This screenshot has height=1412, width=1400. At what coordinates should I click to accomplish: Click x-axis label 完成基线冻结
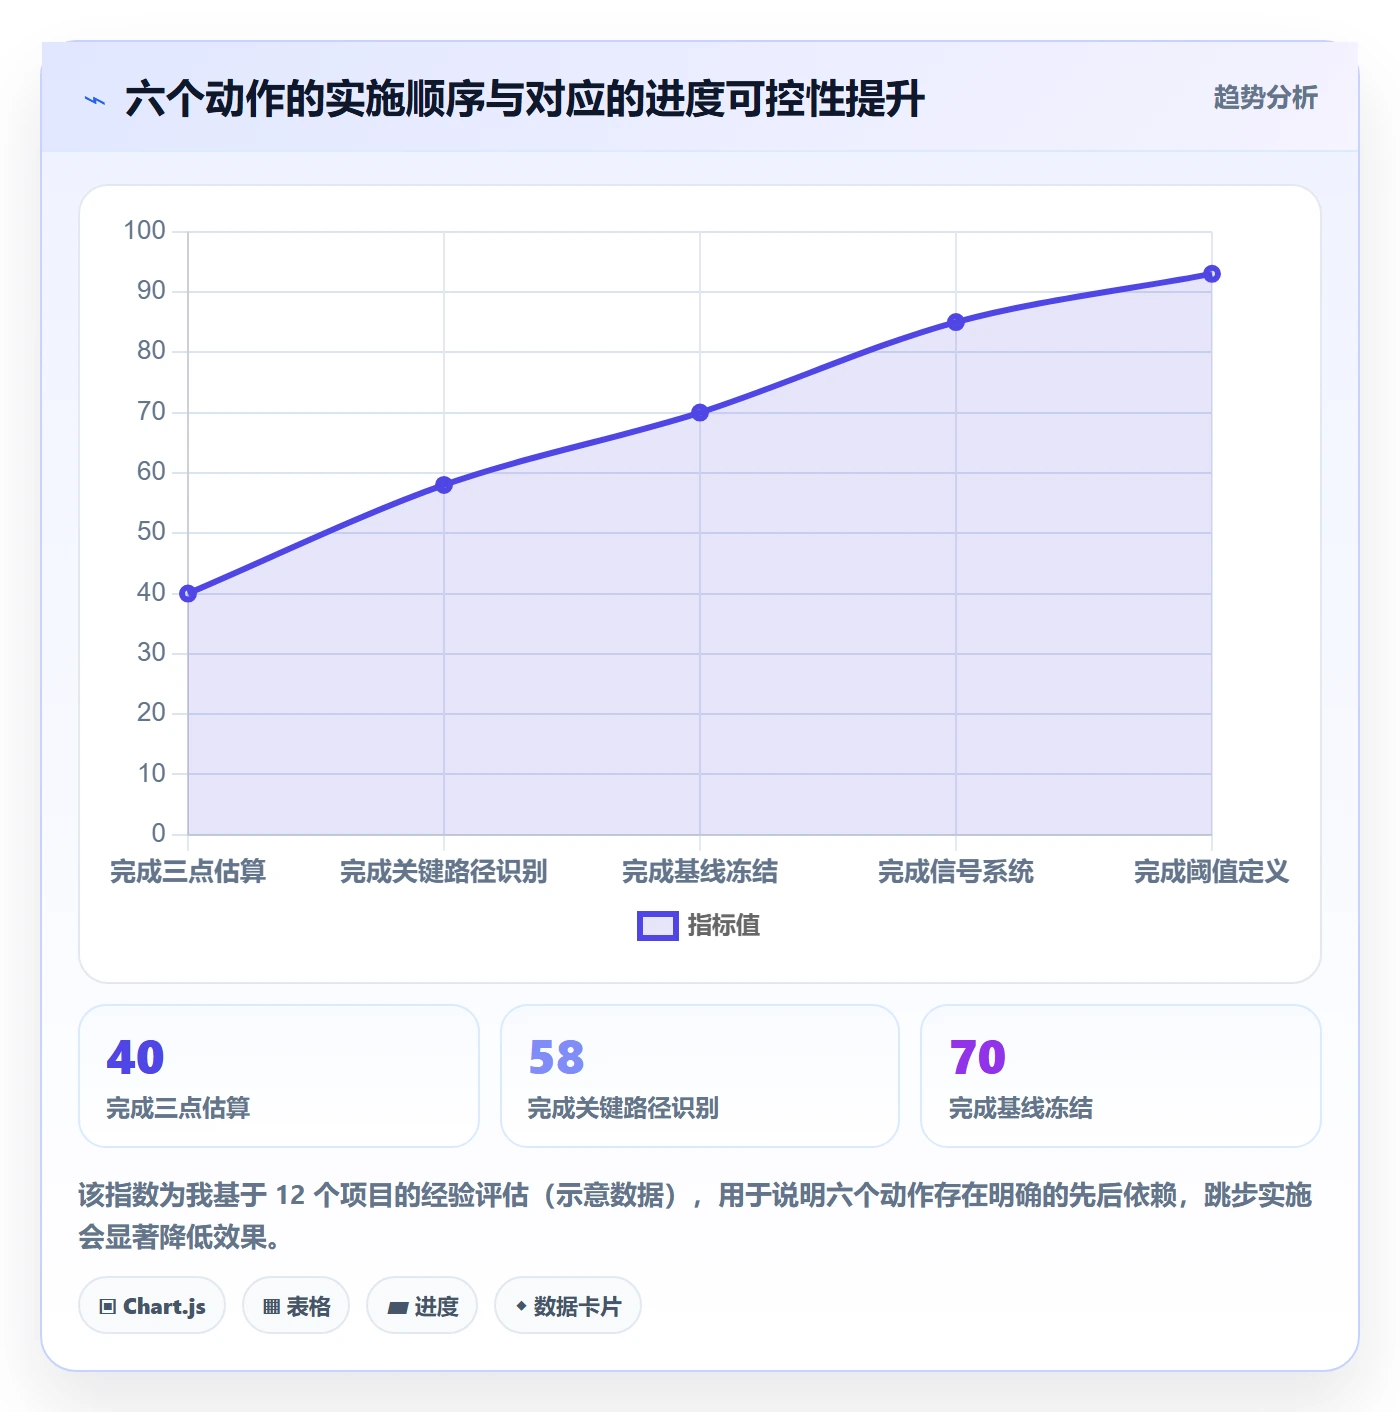[x=700, y=872]
